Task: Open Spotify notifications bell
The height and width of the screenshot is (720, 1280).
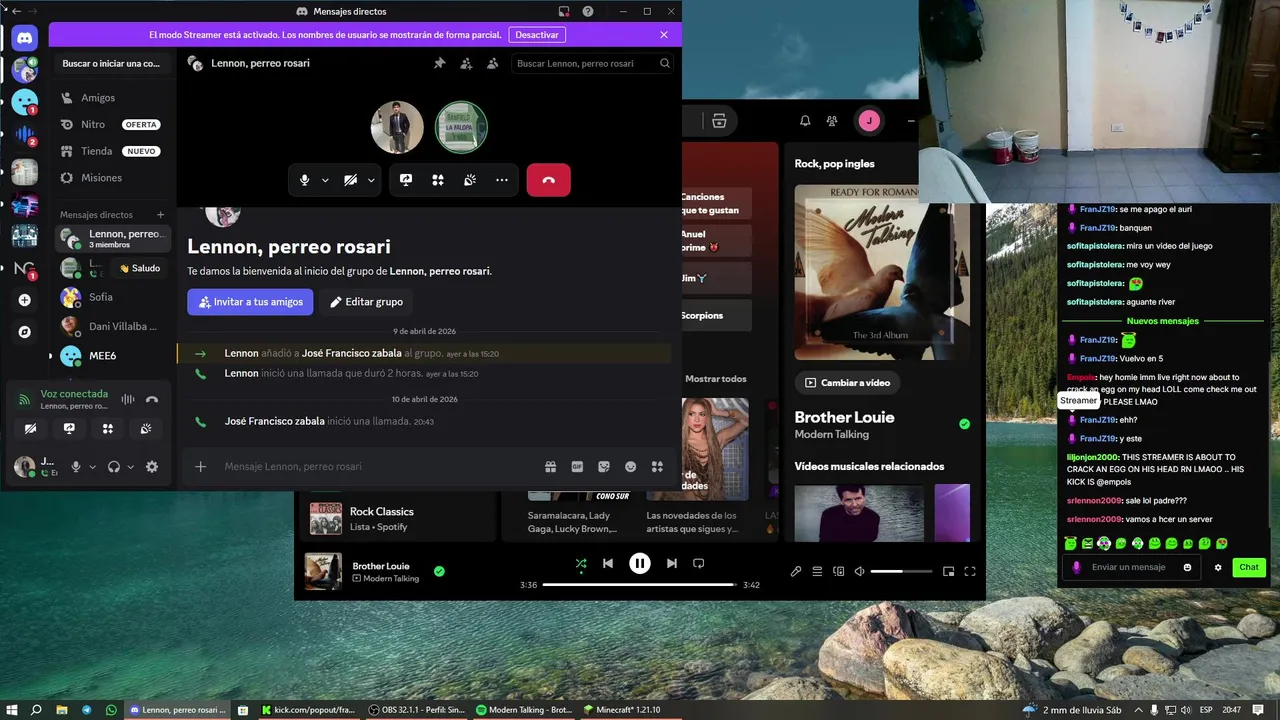Action: click(x=805, y=121)
